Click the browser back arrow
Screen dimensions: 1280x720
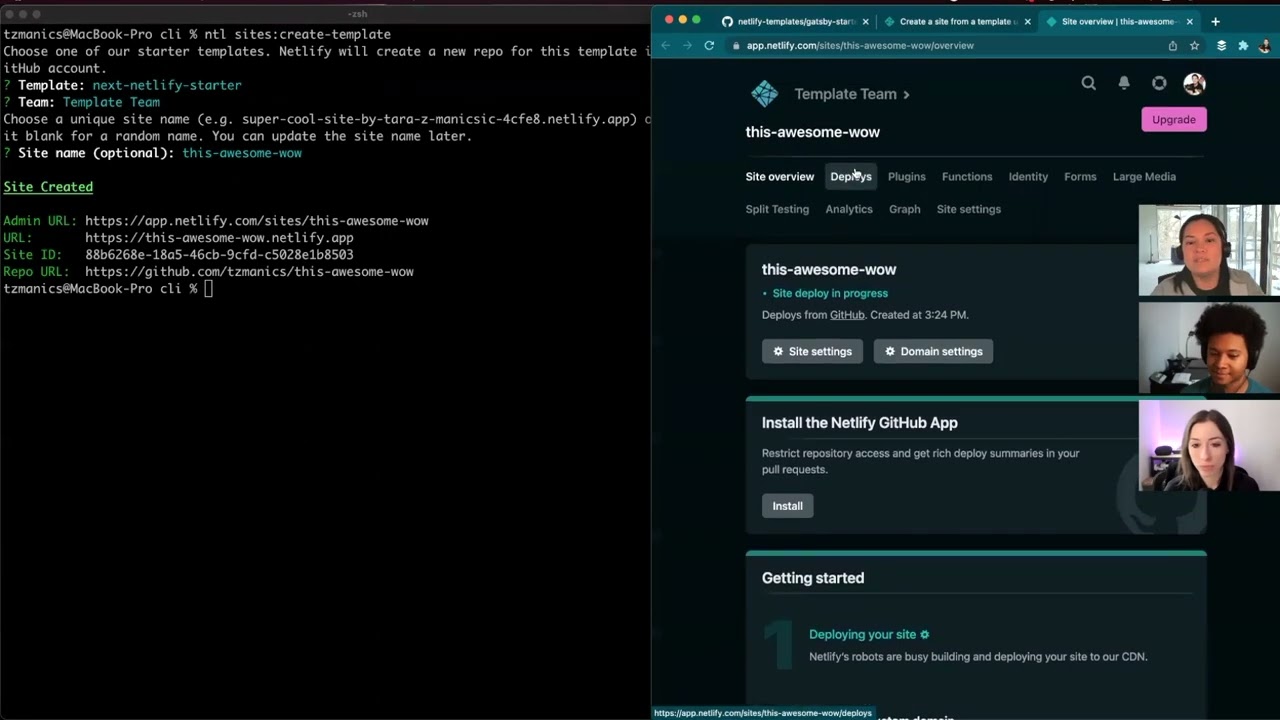[x=666, y=45]
